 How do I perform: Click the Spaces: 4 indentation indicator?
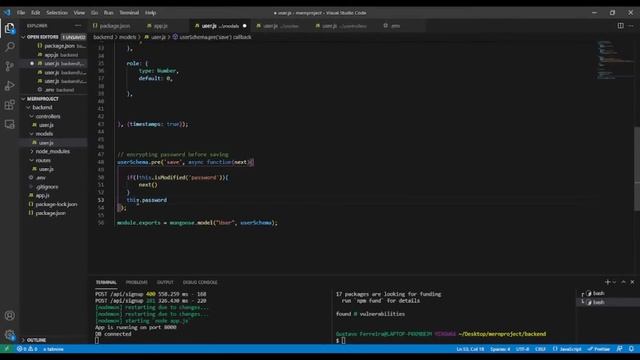pyautogui.click(x=500, y=349)
